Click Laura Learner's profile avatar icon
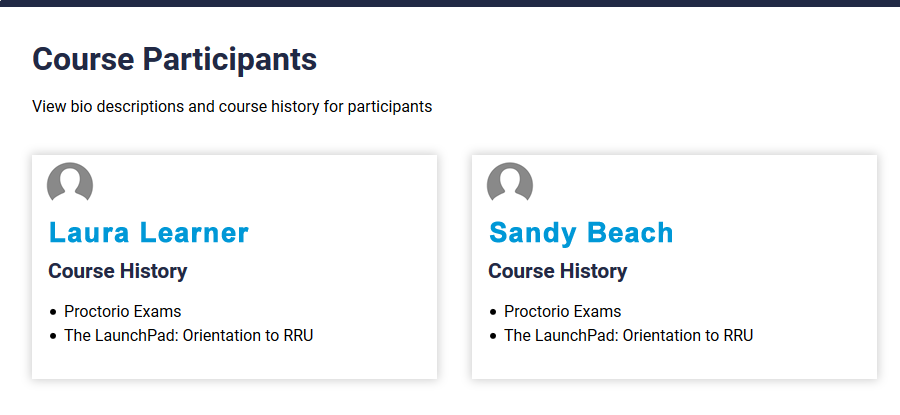This screenshot has width=900, height=415. click(70, 183)
